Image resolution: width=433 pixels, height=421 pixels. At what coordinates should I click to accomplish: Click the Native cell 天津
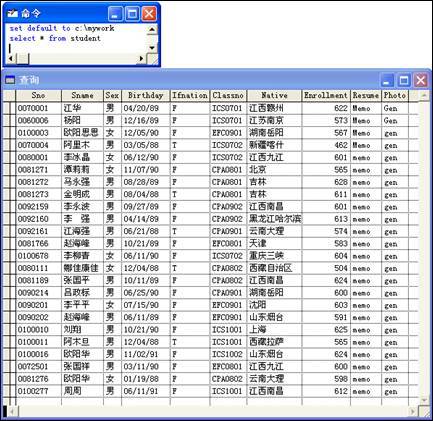[x=274, y=244]
